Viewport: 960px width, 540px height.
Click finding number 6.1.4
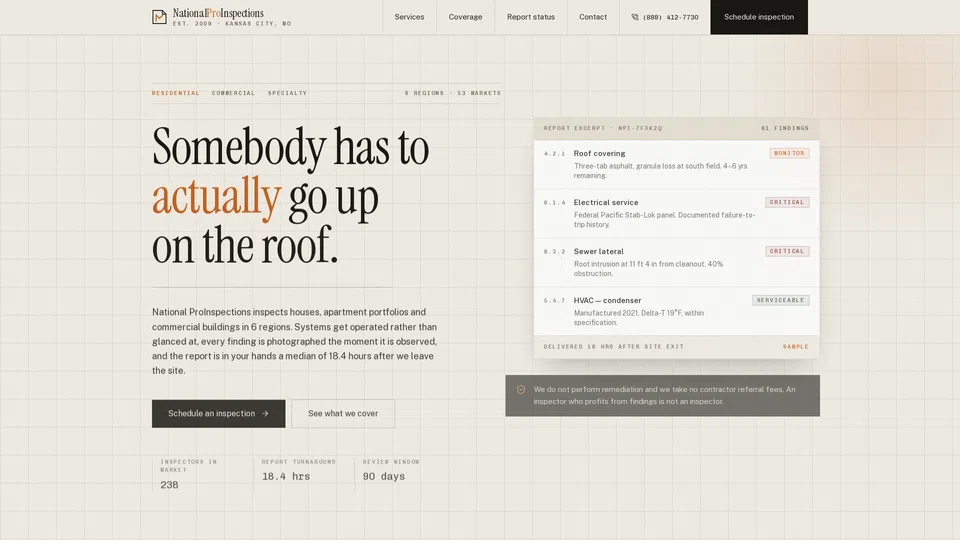pos(555,203)
